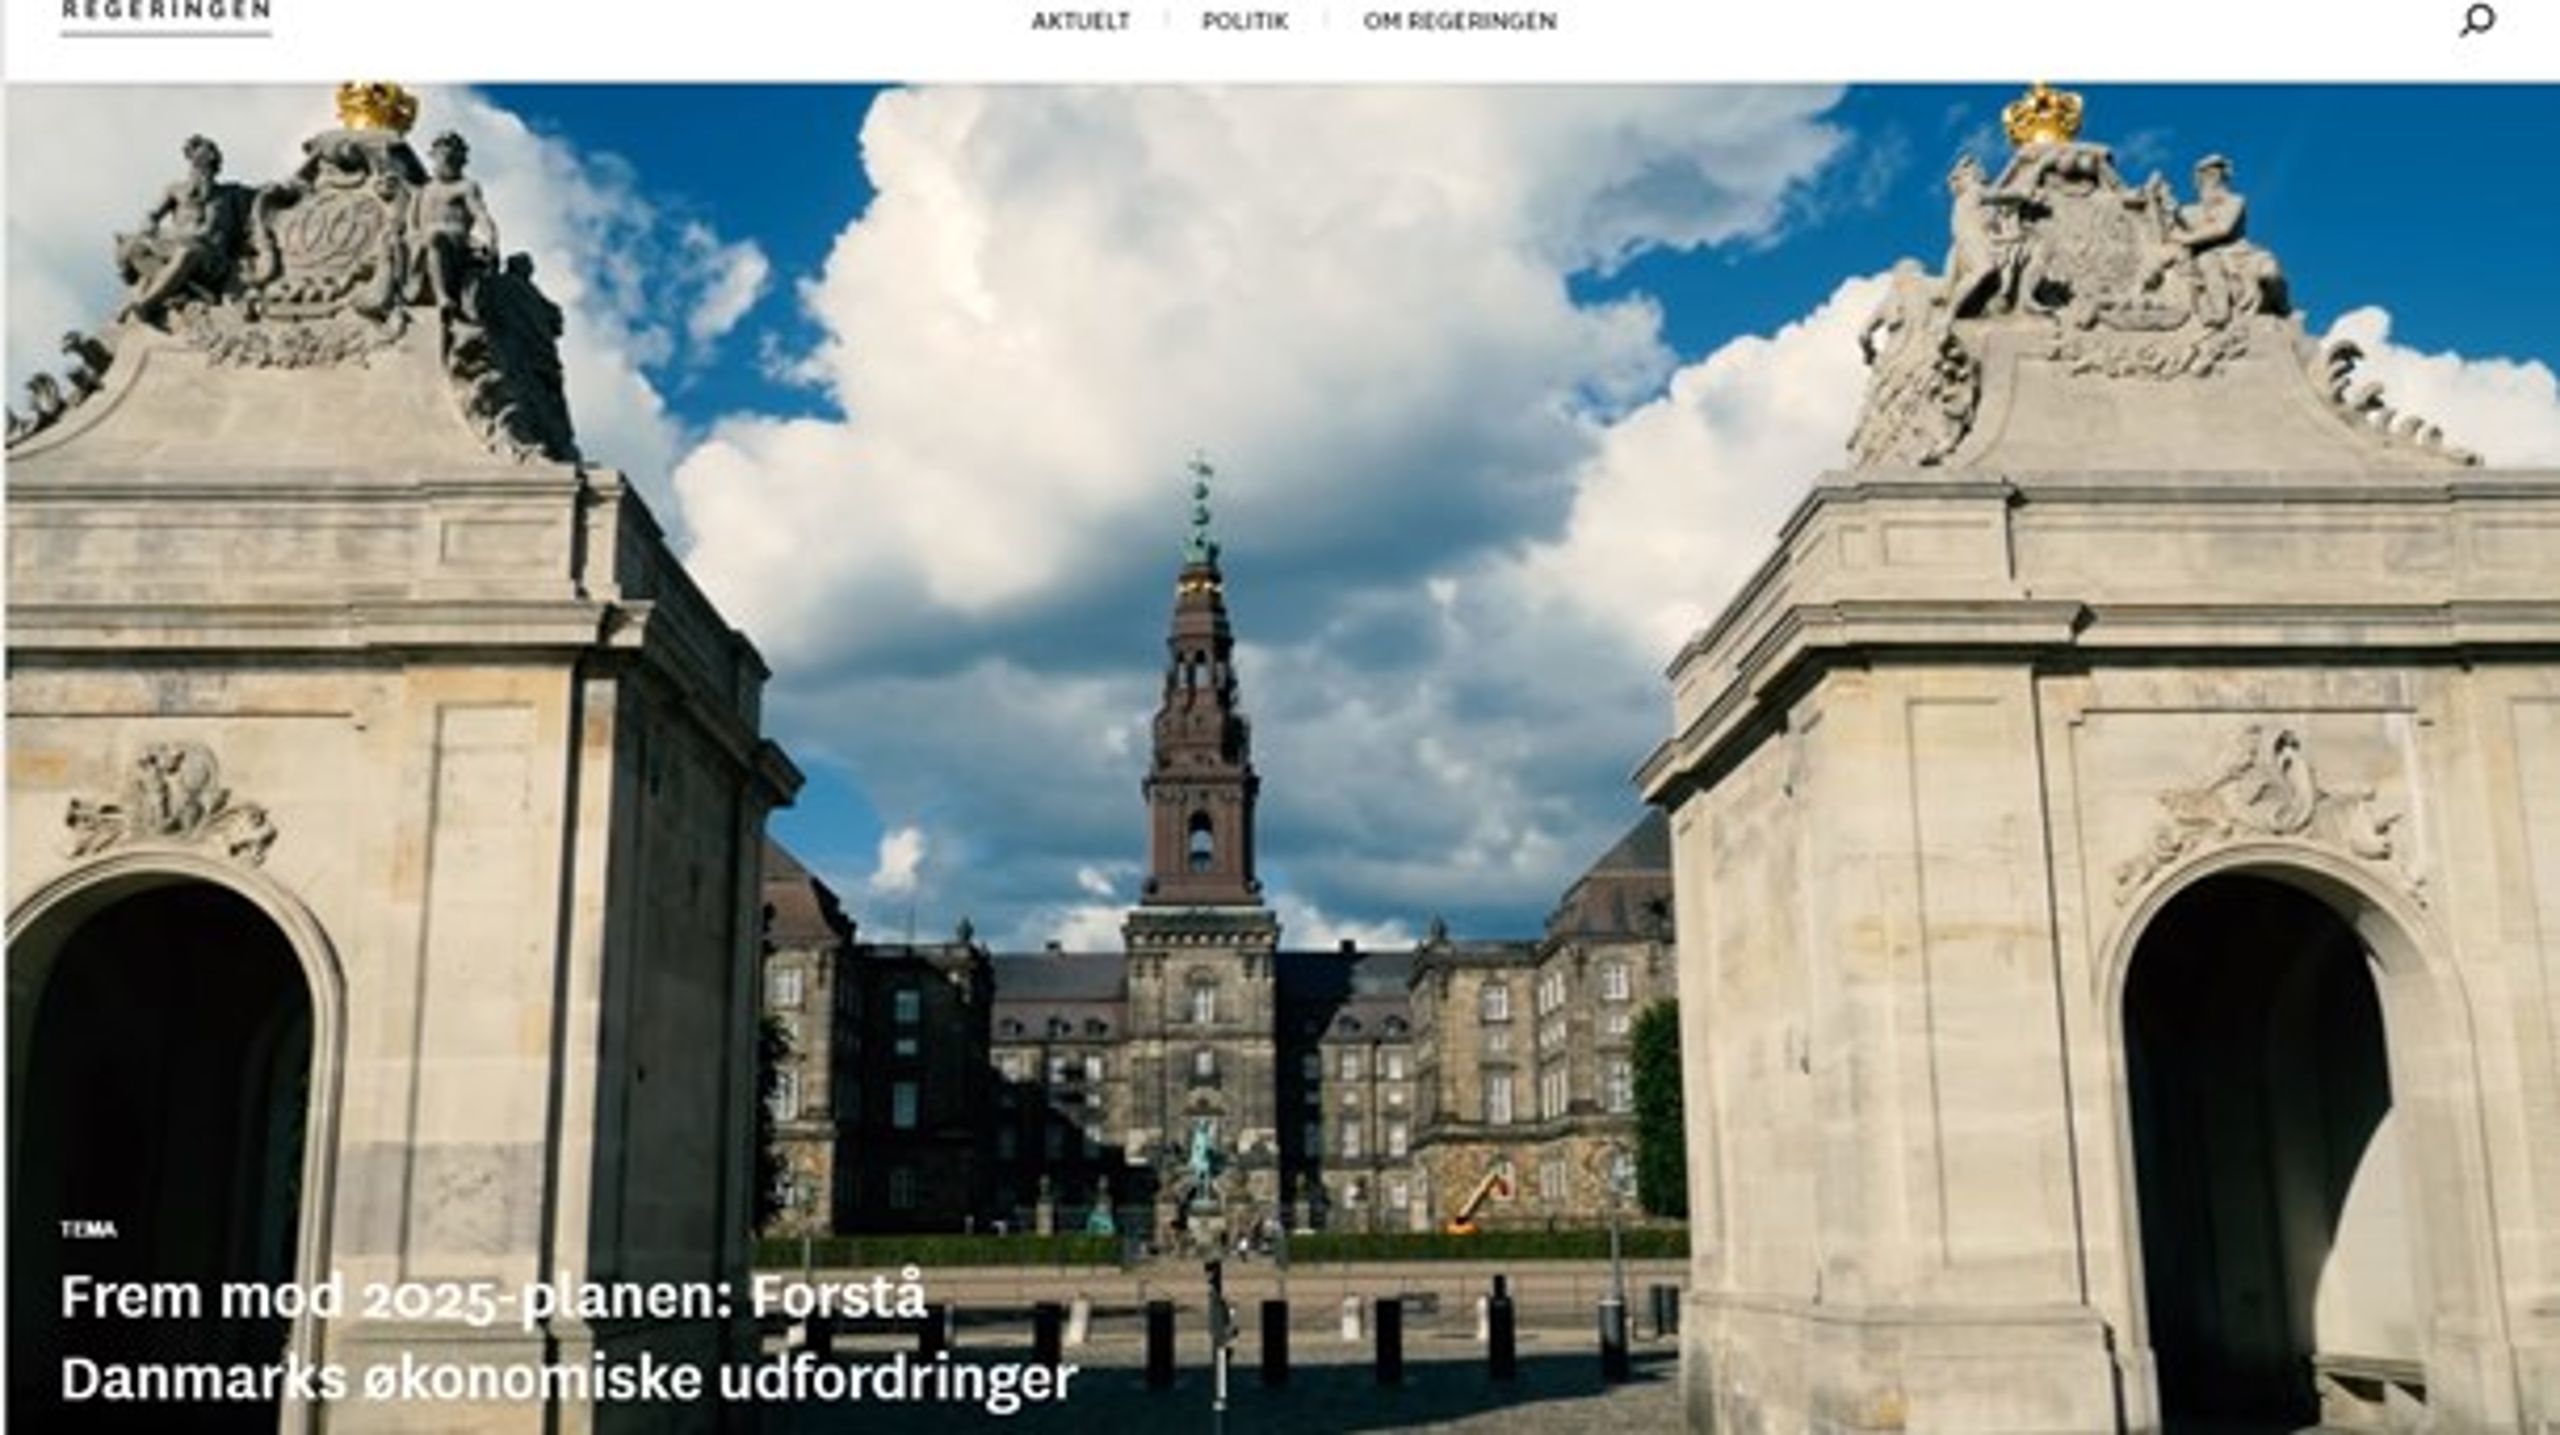2560x1435 pixels.
Task: Click the underline beneath the REGERINGEN logo
Action: [x=166, y=34]
